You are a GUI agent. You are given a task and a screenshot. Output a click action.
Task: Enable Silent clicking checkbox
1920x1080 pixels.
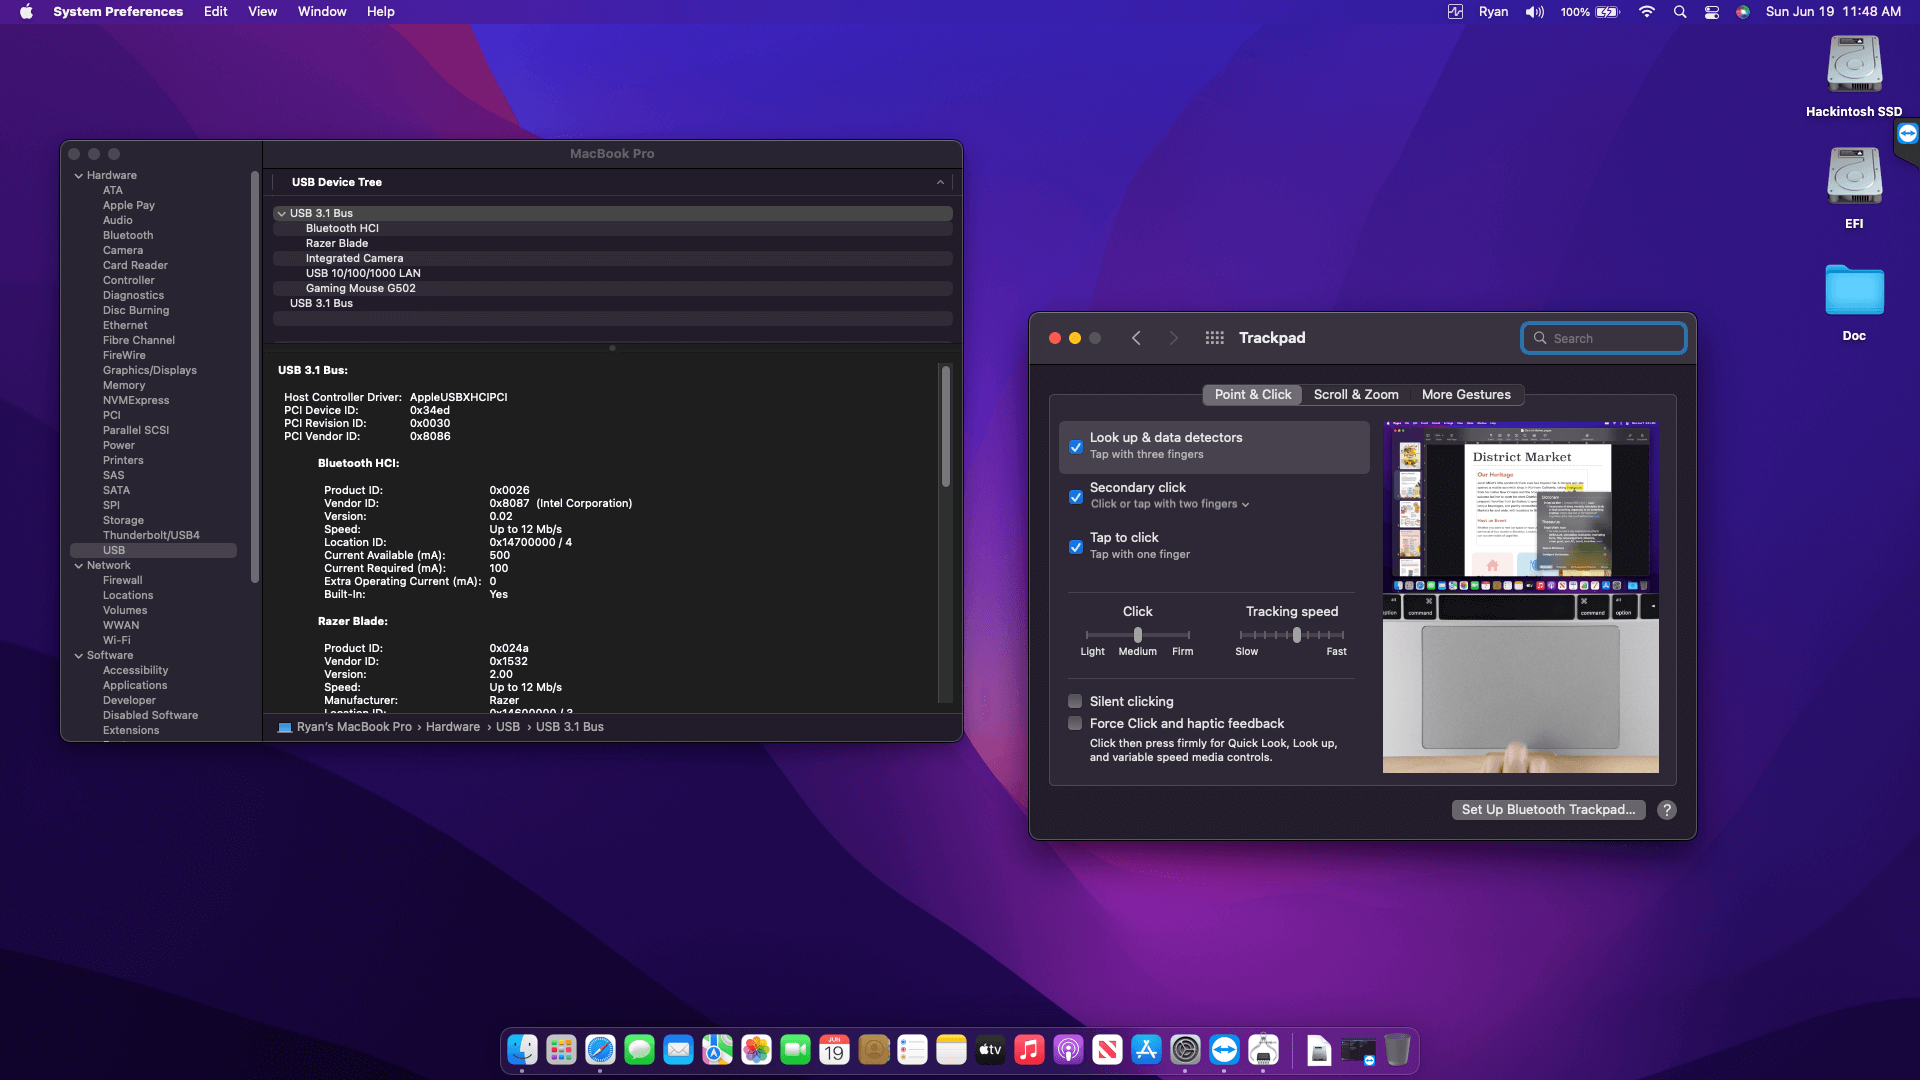[x=1075, y=701]
